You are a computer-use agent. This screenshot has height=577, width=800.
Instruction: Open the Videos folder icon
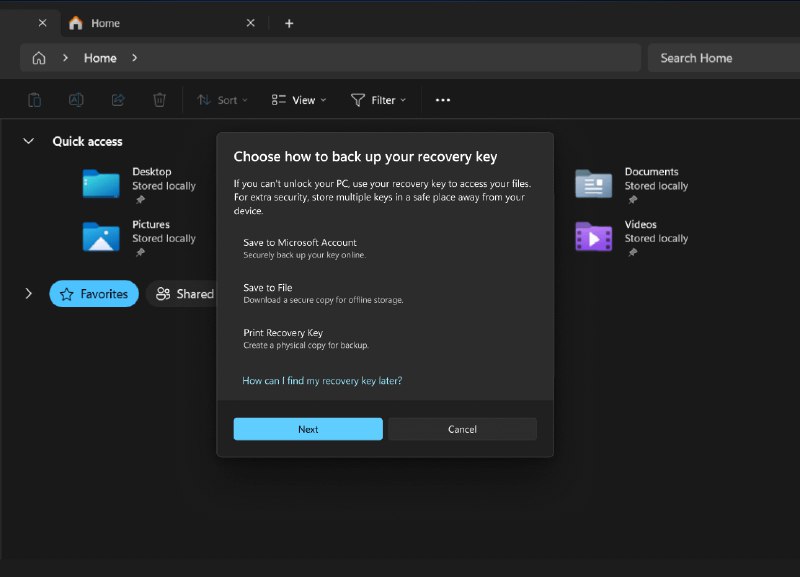[593, 236]
